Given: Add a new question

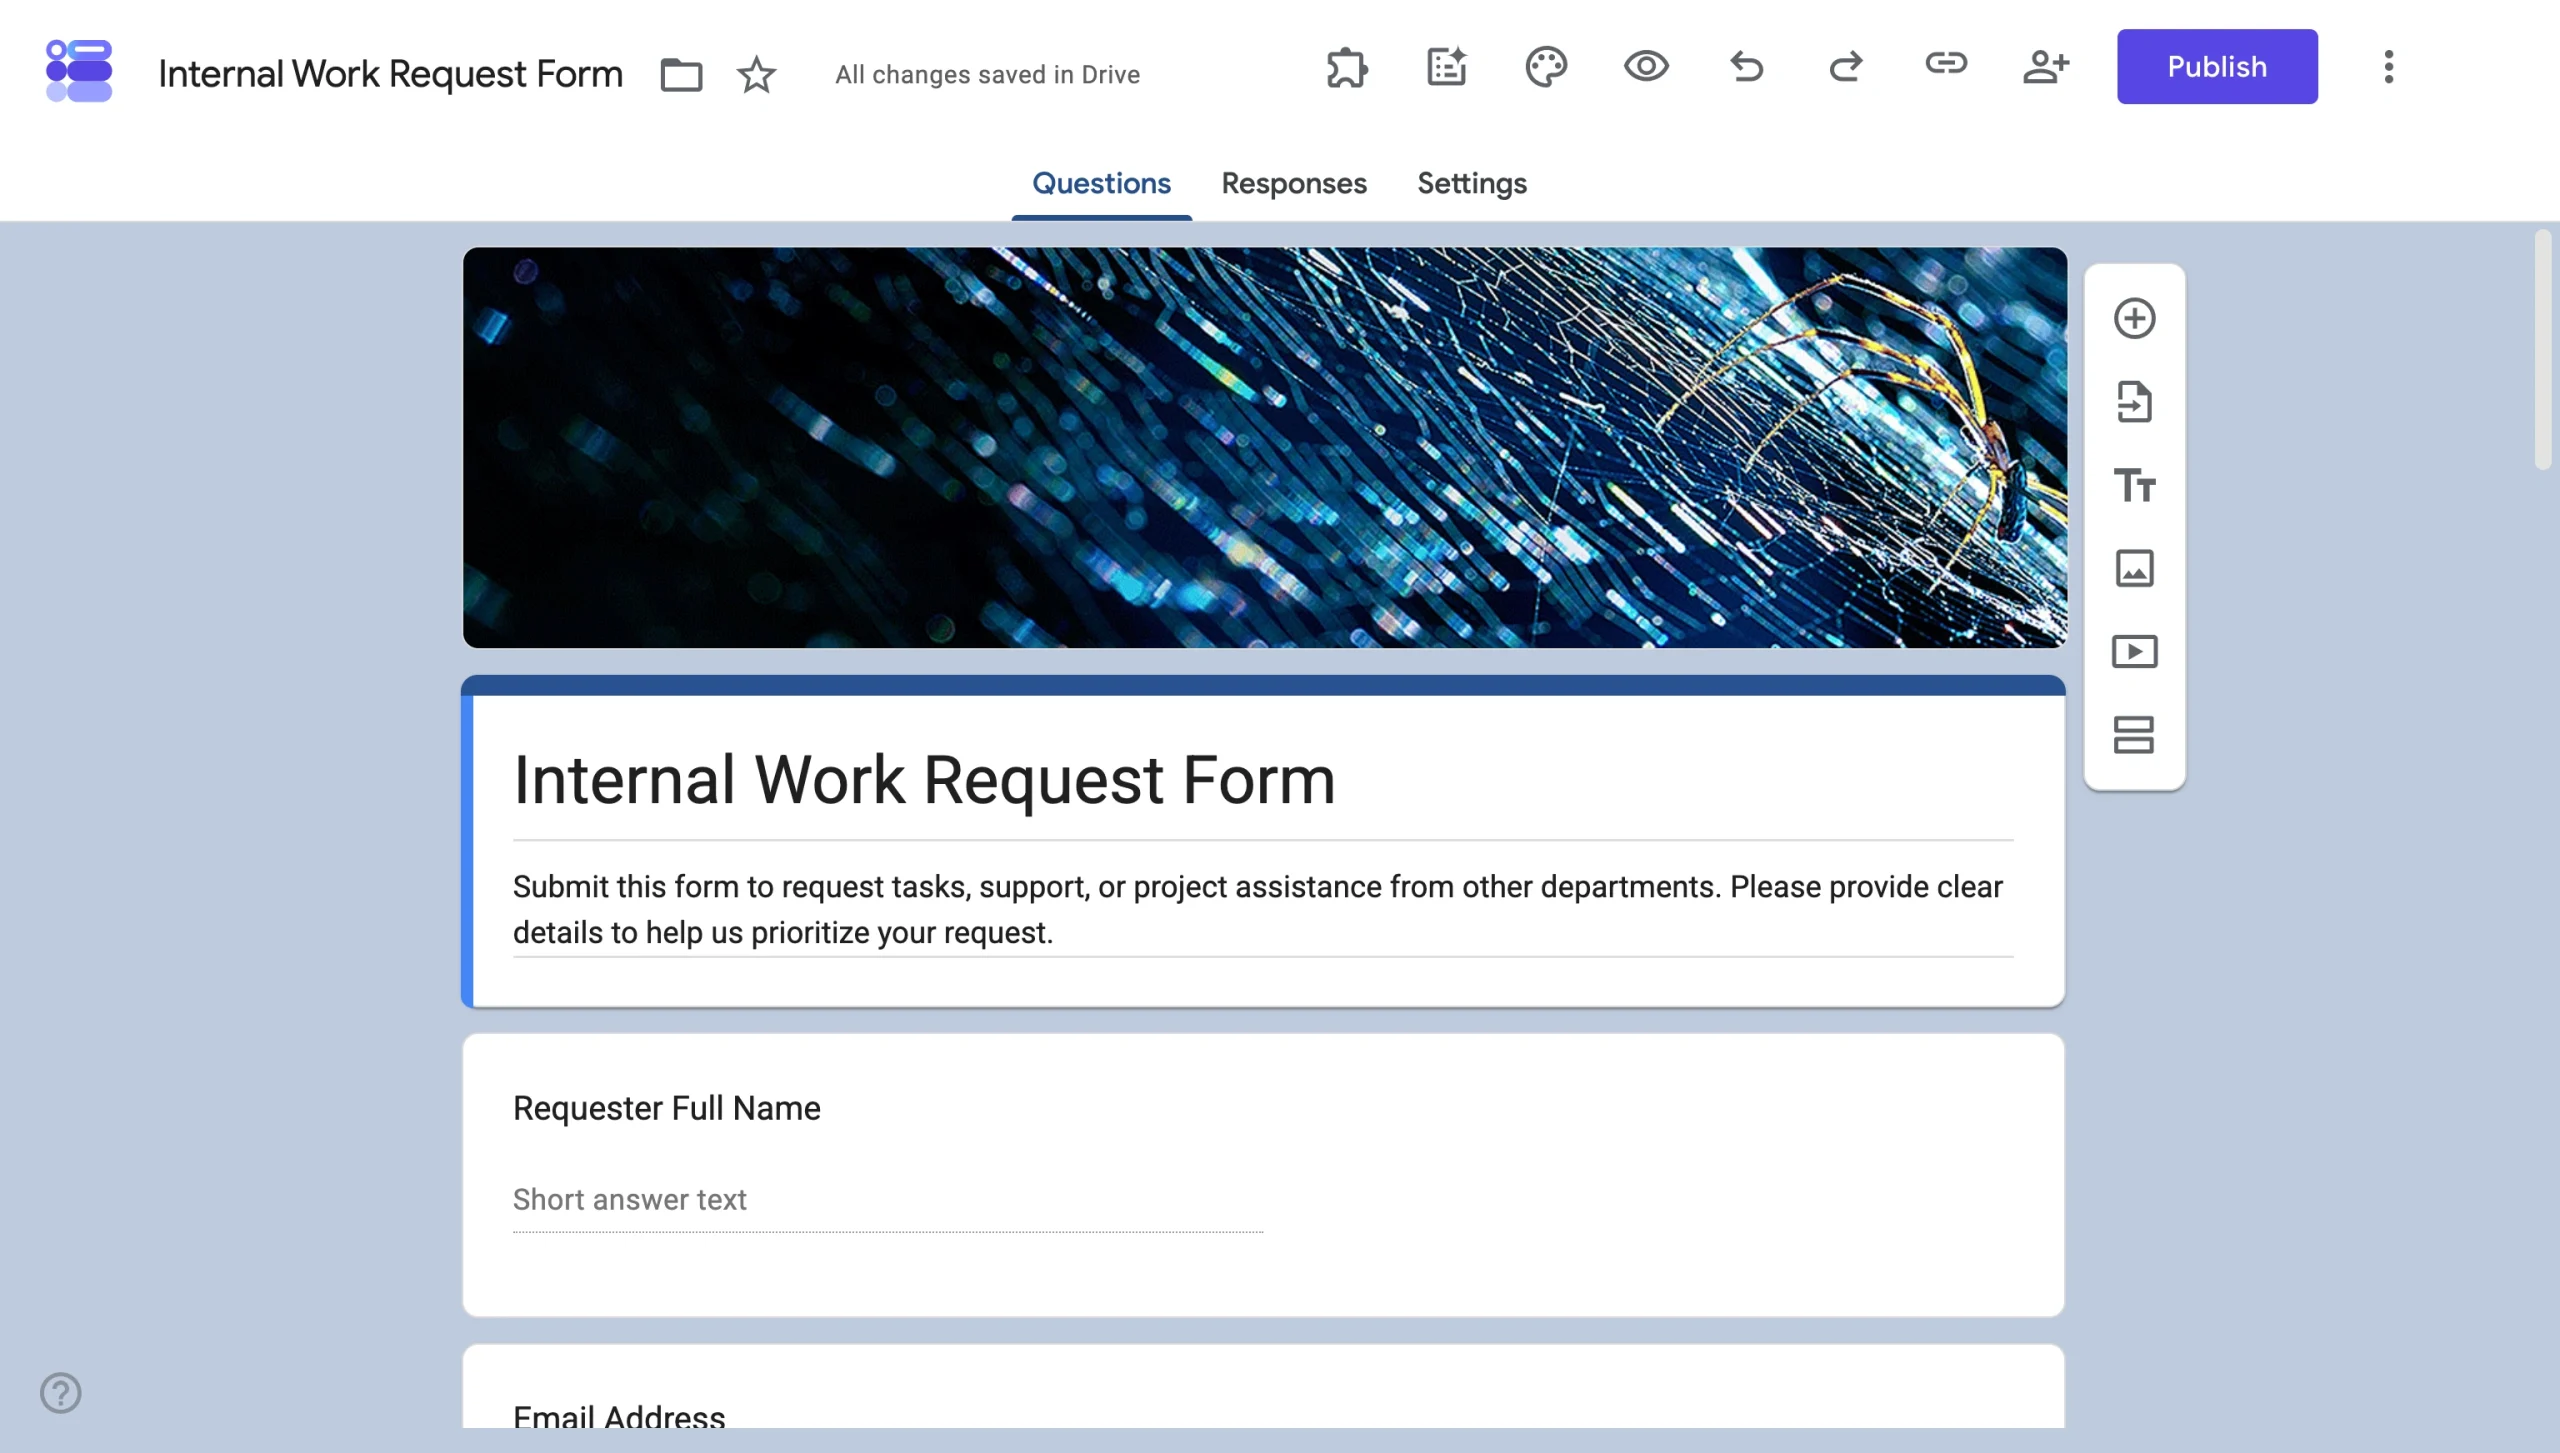Looking at the screenshot, I should 2134,319.
